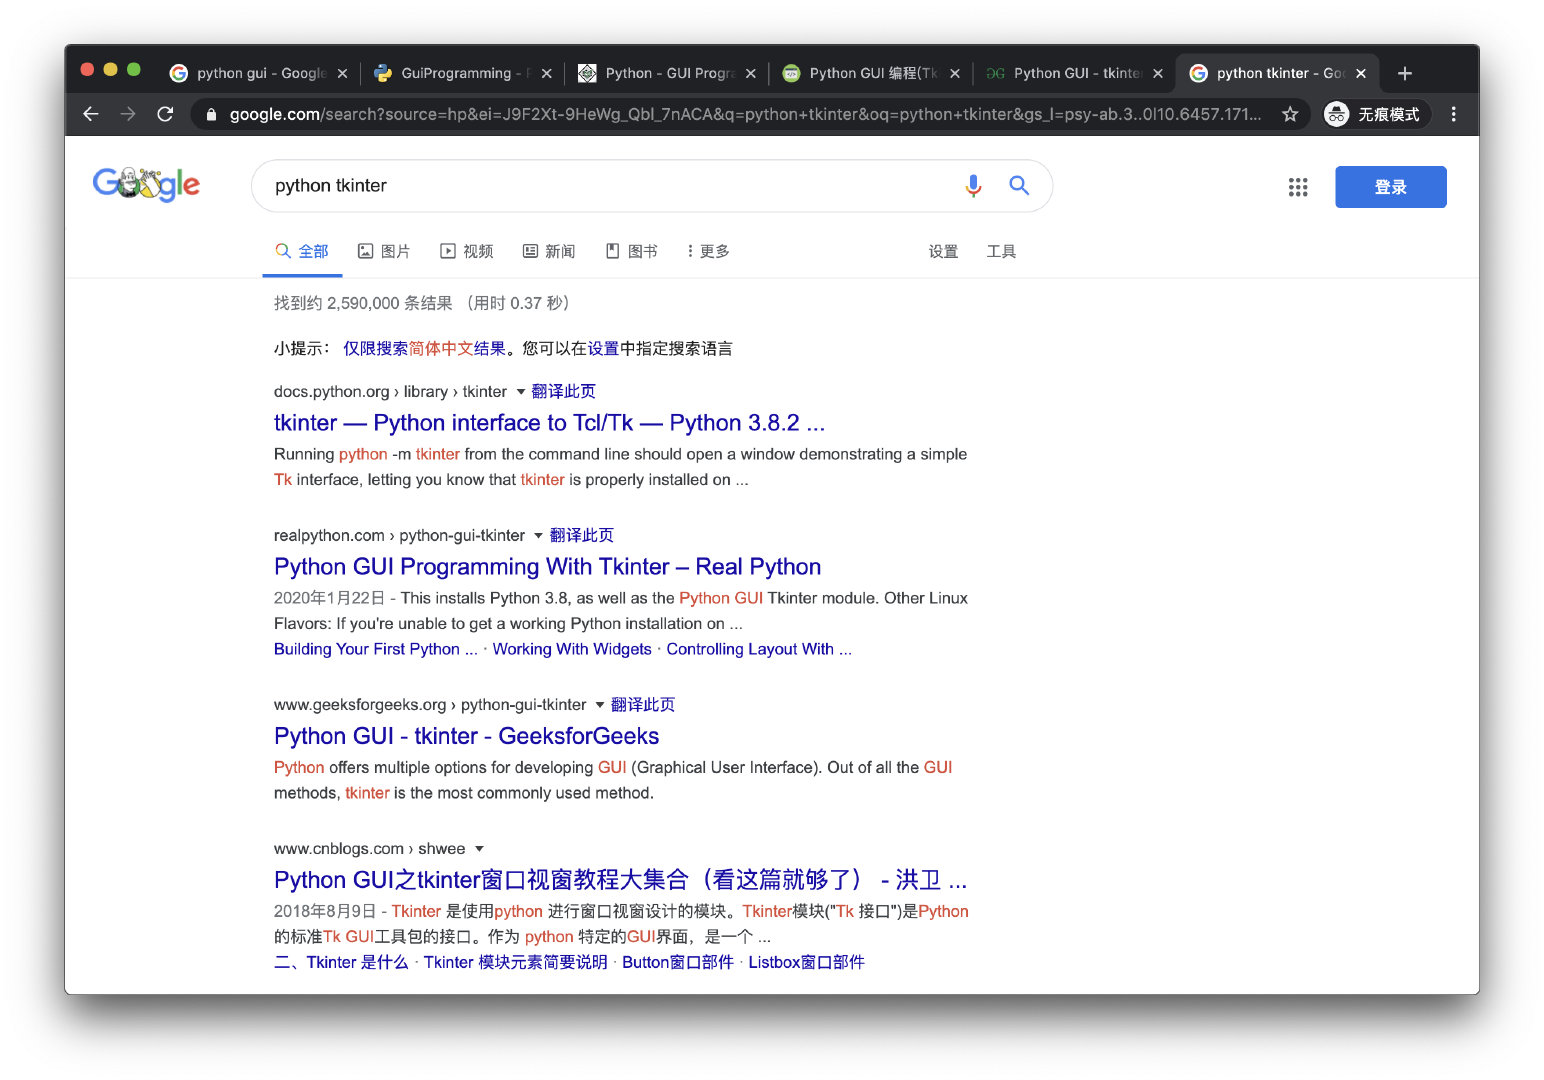
Task: Click the 'realpython.com › python-gui-tkinter' breadcrumb
Action: tap(399, 535)
